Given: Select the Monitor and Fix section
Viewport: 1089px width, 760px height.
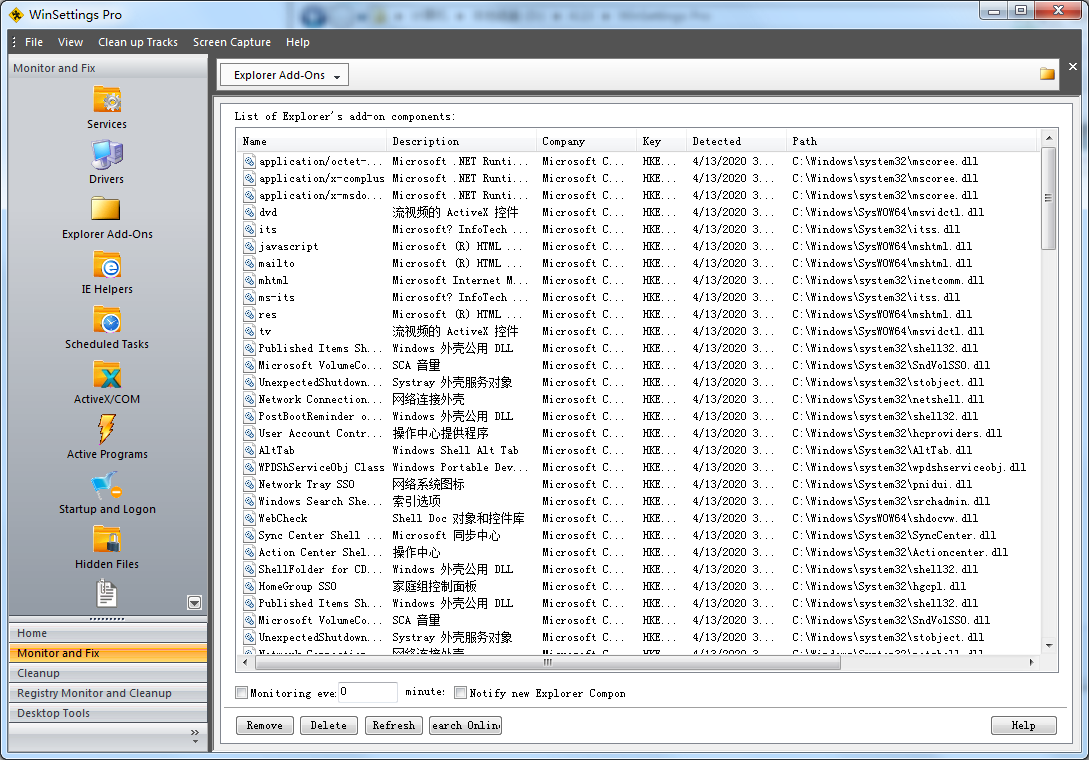Looking at the screenshot, I should [108, 653].
